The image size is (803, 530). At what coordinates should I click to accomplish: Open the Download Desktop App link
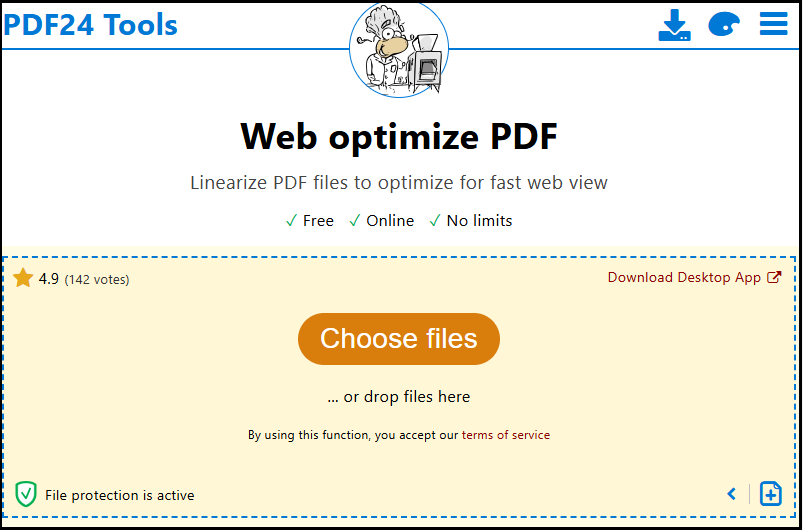[x=694, y=278]
